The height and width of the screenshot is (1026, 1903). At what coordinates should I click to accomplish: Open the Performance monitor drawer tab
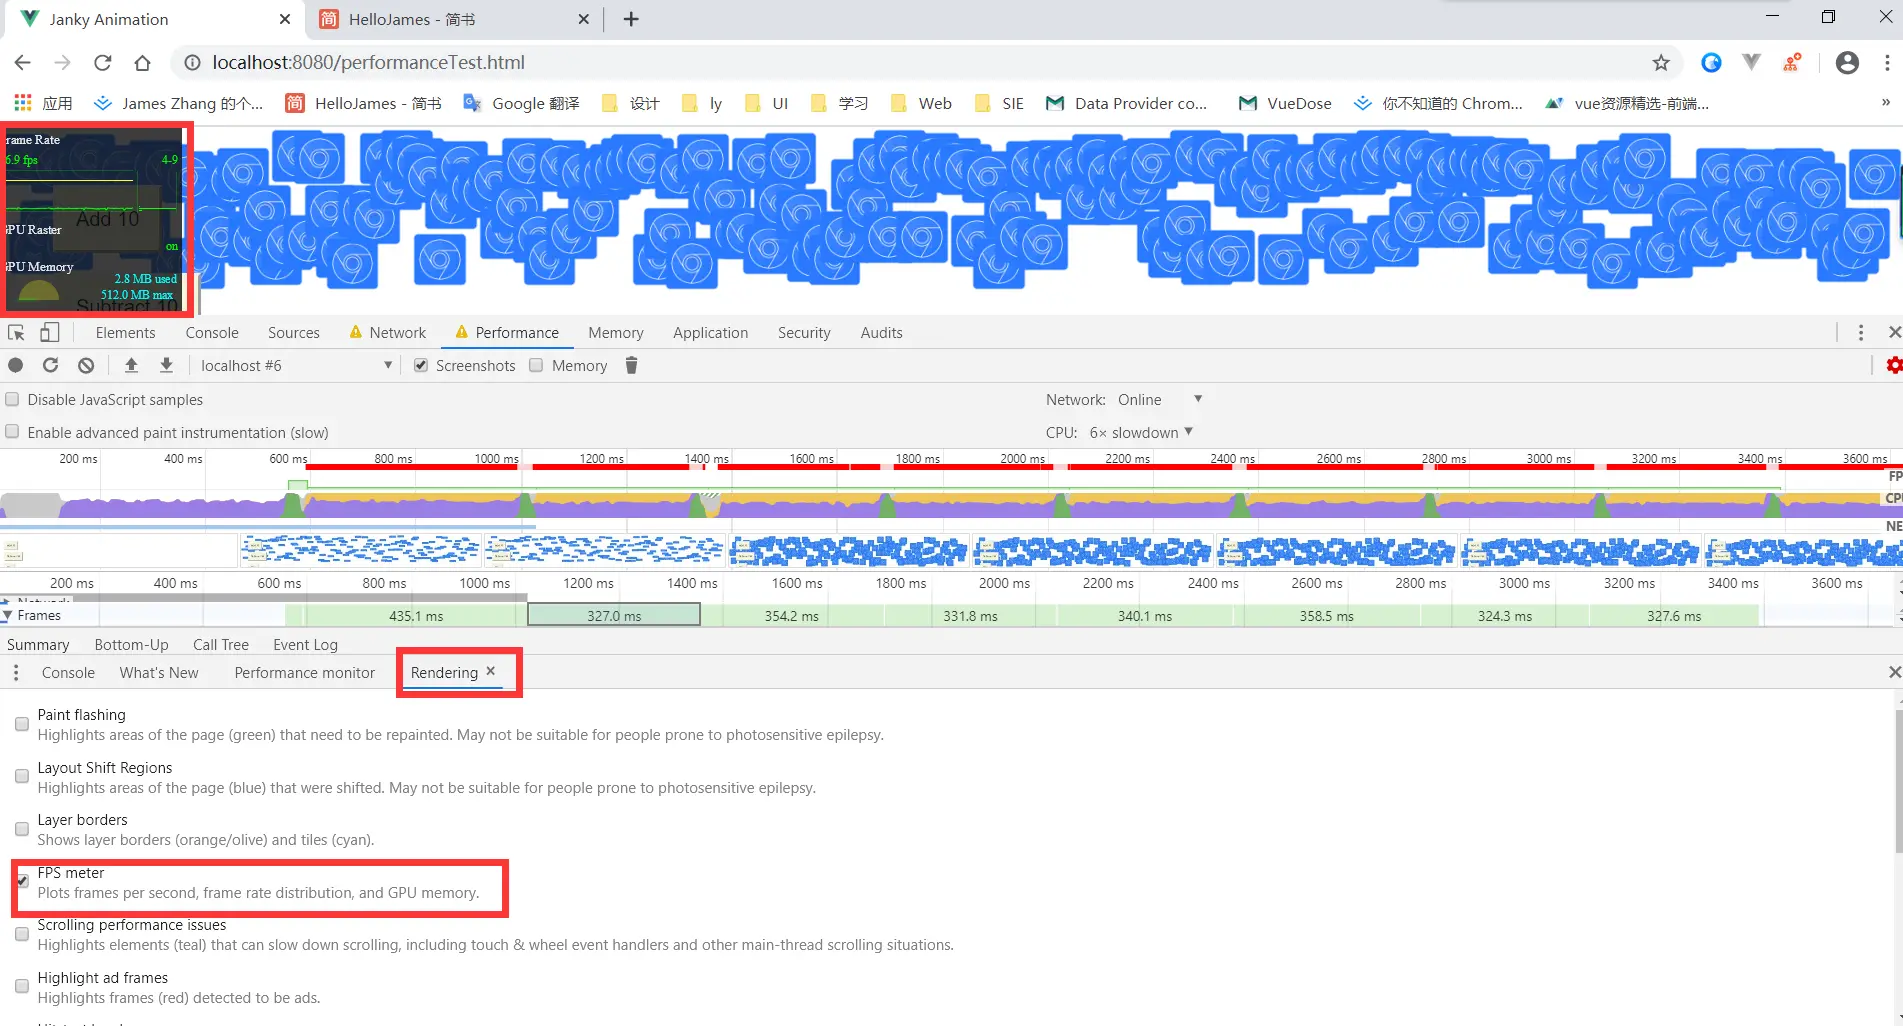point(305,673)
